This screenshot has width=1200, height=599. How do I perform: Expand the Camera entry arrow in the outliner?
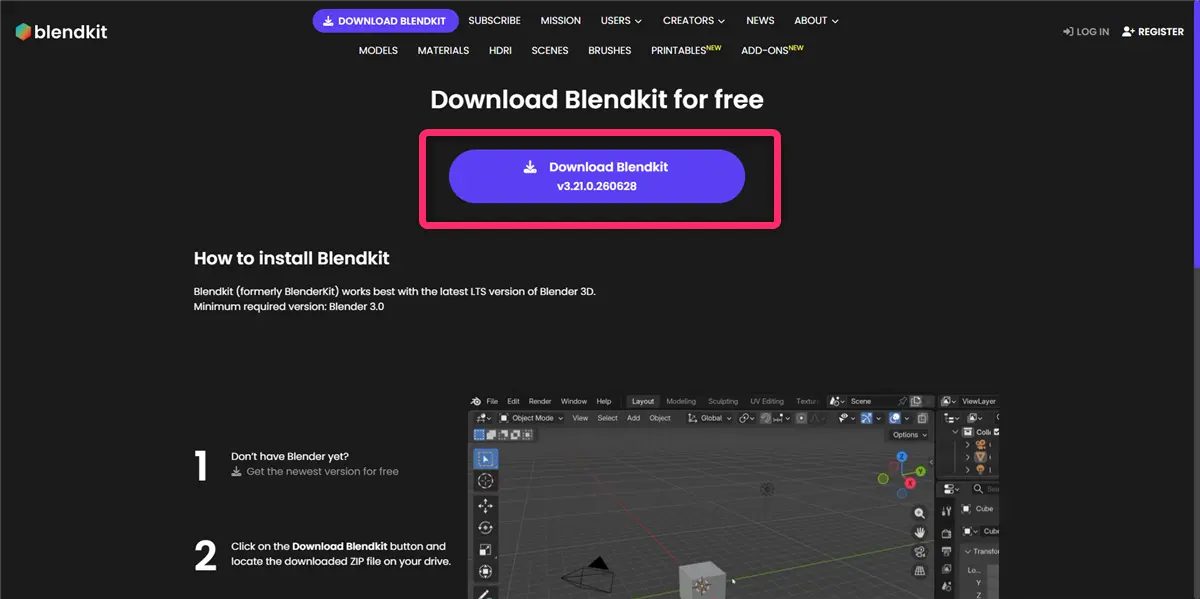967,444
